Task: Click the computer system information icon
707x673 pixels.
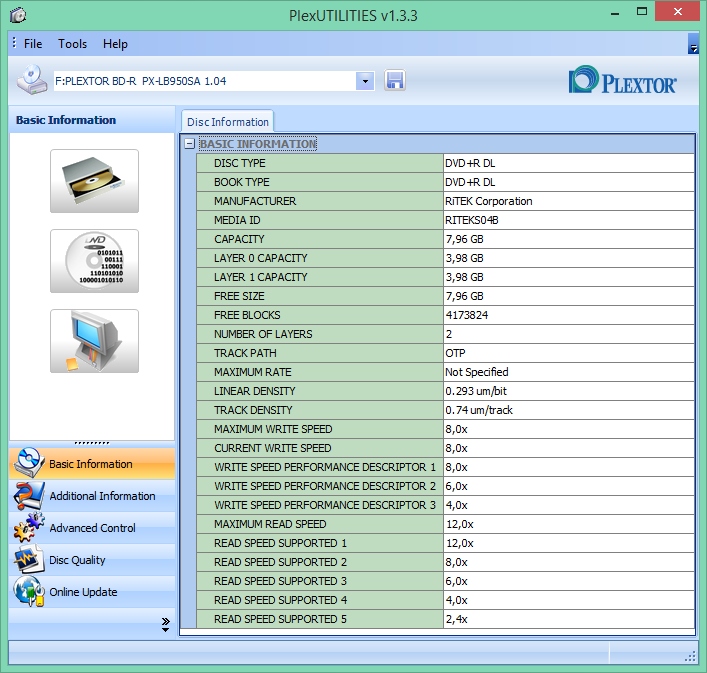Action: click(x=94, y=341)
